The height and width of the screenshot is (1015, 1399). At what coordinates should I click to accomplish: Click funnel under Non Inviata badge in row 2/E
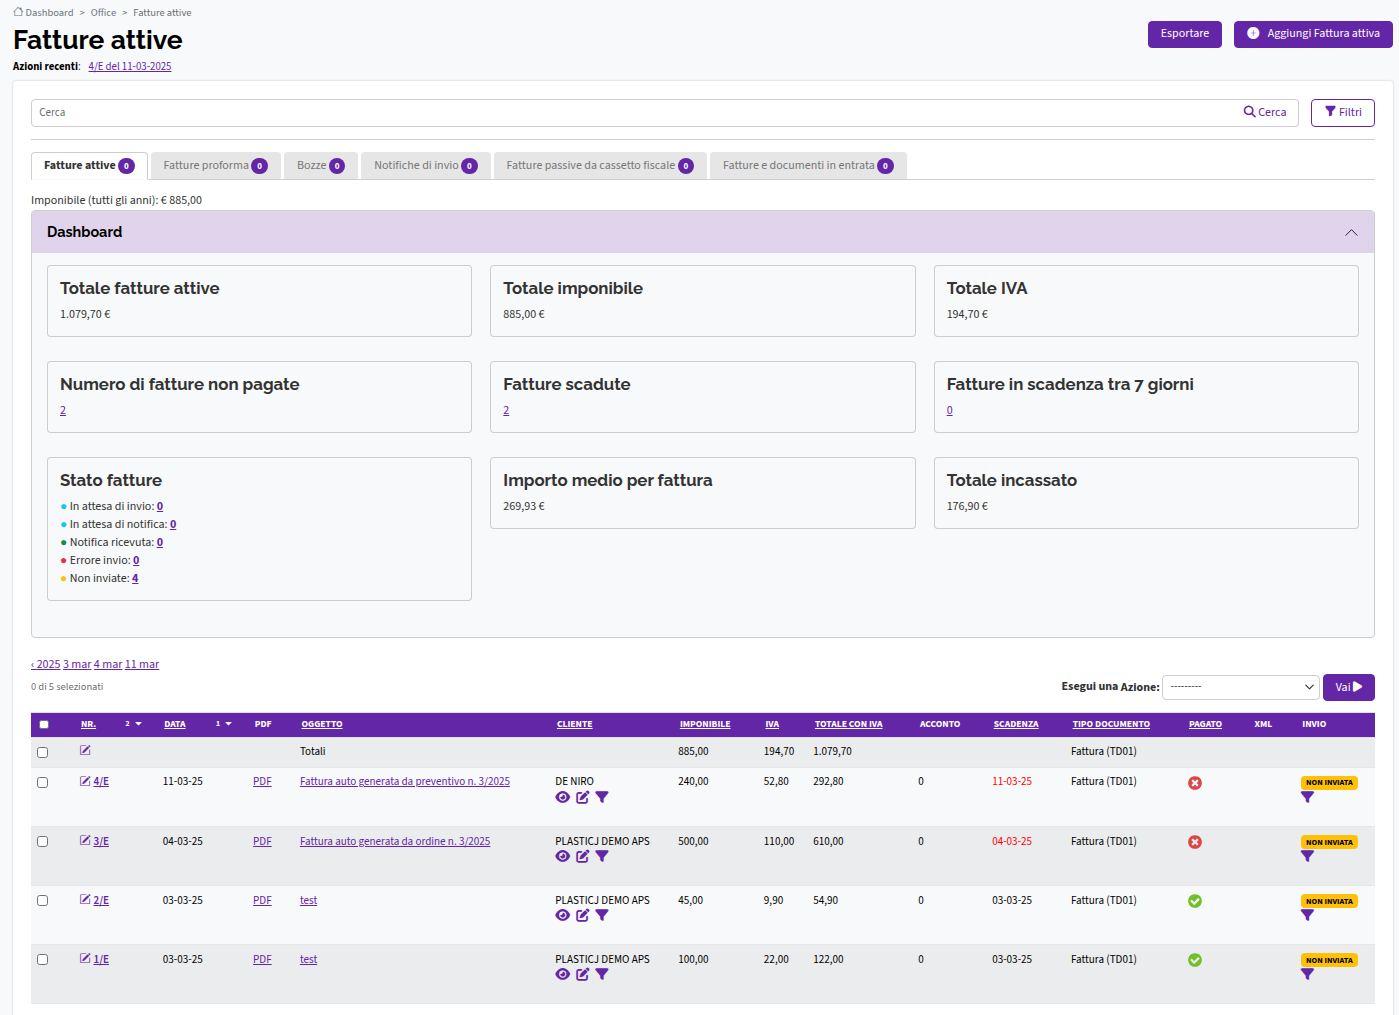click(x=1307, y=915)
